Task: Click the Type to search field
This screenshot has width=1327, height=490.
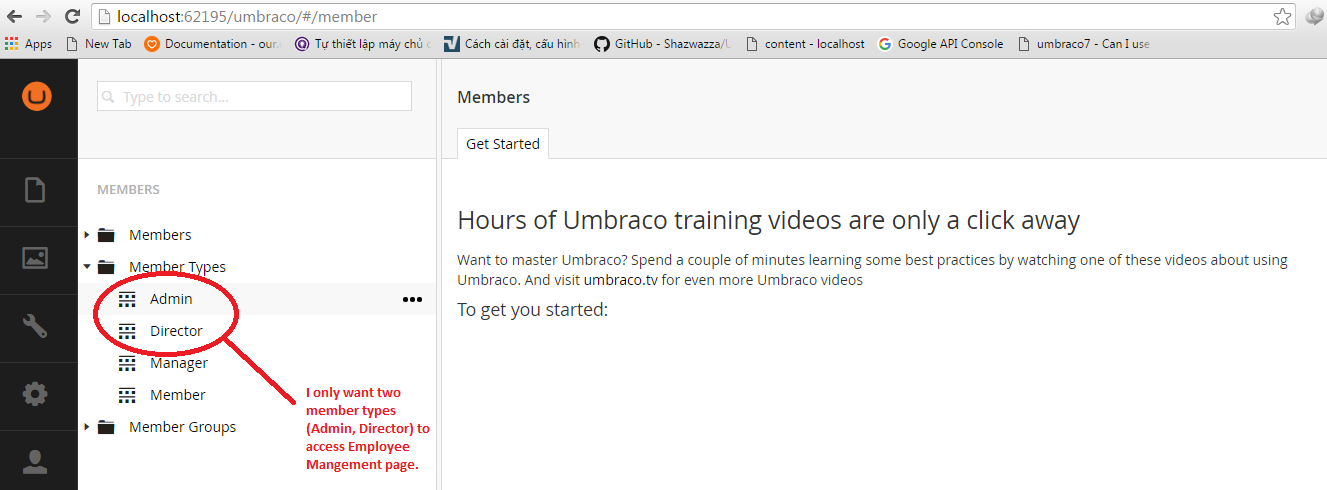Action: (x=254, y=96)
